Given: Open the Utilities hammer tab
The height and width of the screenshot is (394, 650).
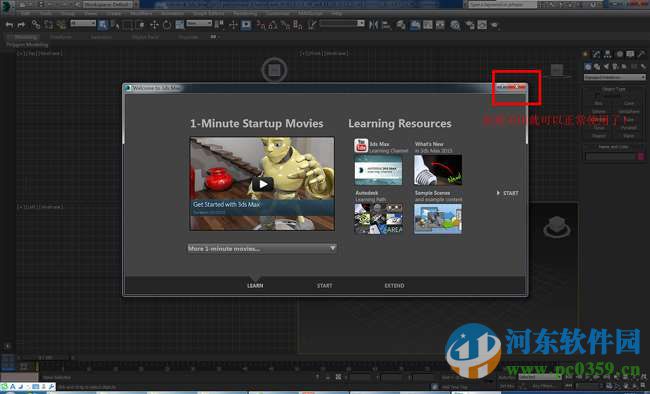Looking at the screenshot, I should [x=641, y=54].
